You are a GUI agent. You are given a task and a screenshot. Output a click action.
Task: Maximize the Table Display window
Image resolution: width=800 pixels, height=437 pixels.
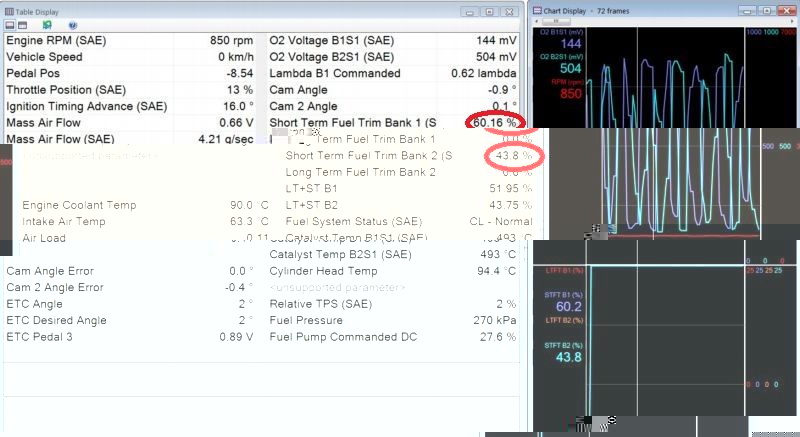pos(488,10)
